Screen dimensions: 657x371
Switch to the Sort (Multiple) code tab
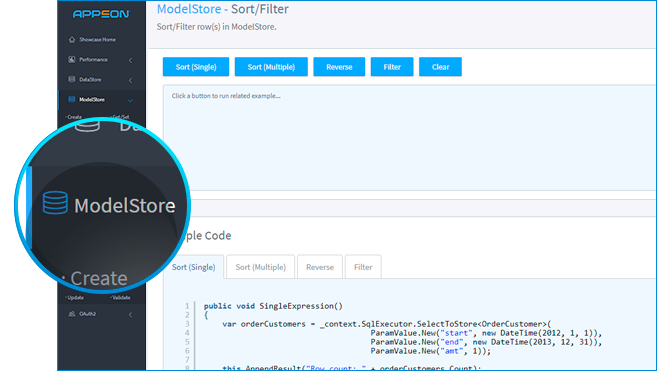point(261,267)
